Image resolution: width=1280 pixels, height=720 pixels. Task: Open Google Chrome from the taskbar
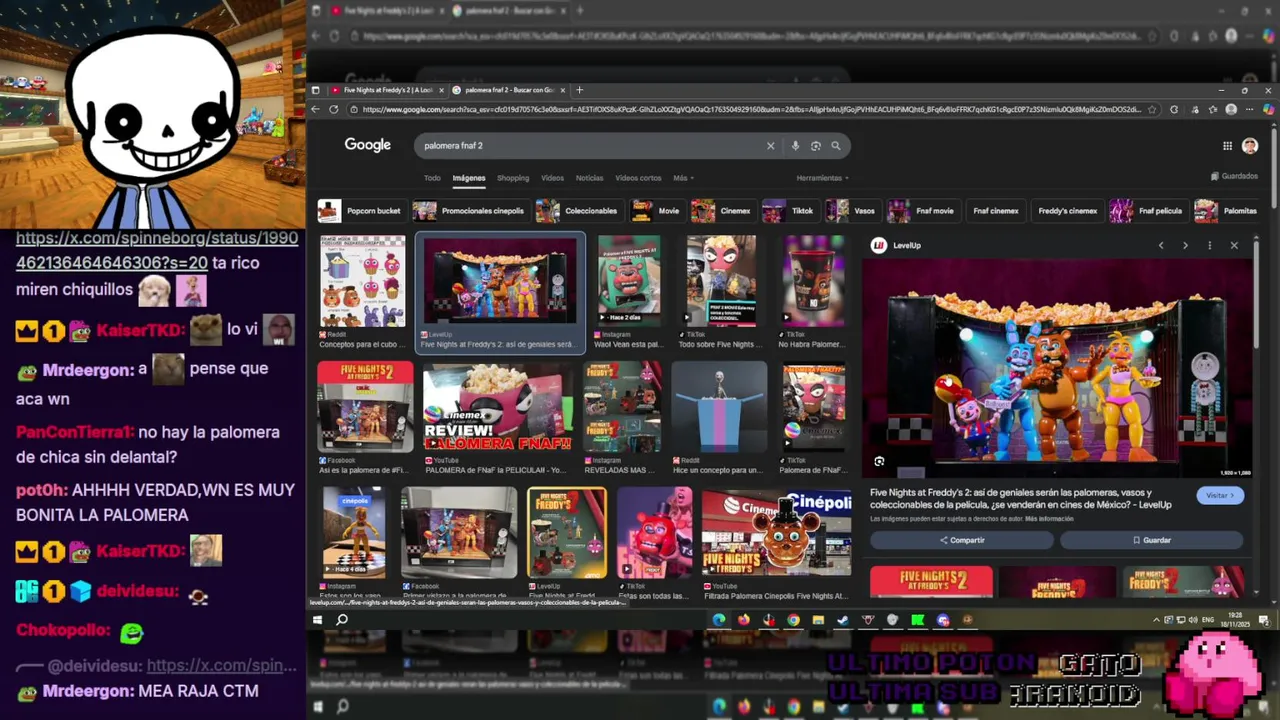(793, 620)
